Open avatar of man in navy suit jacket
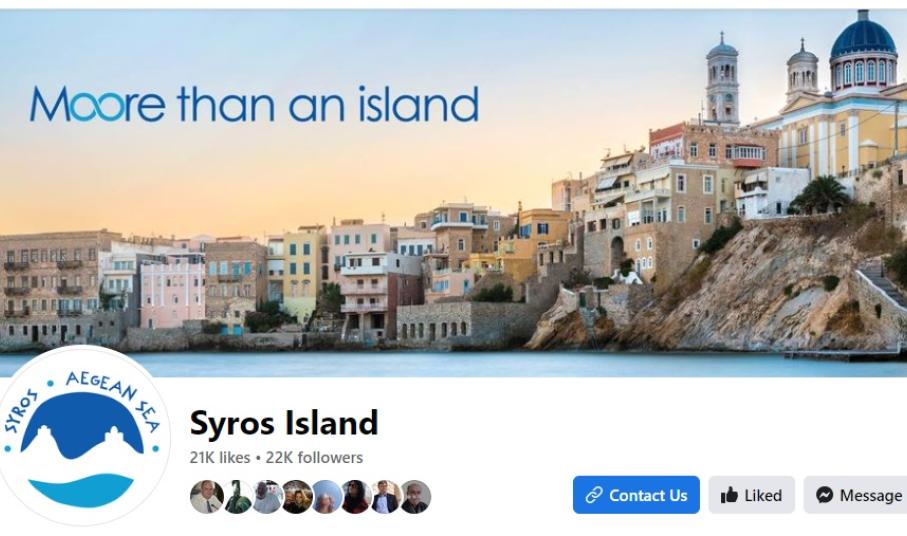 (386, 497)
